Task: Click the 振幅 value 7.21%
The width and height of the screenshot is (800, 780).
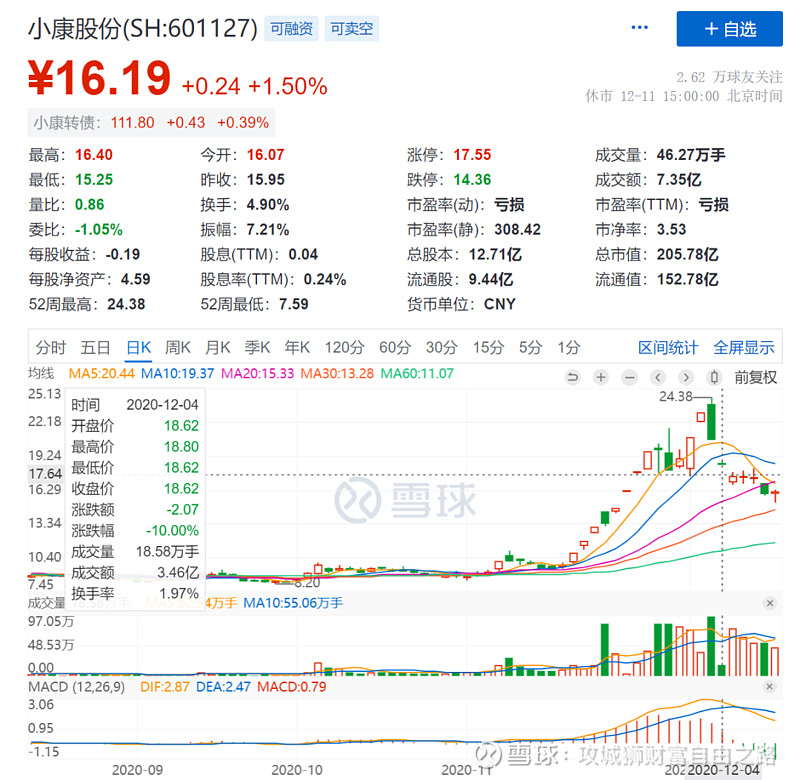Action: tap(268, 230)
